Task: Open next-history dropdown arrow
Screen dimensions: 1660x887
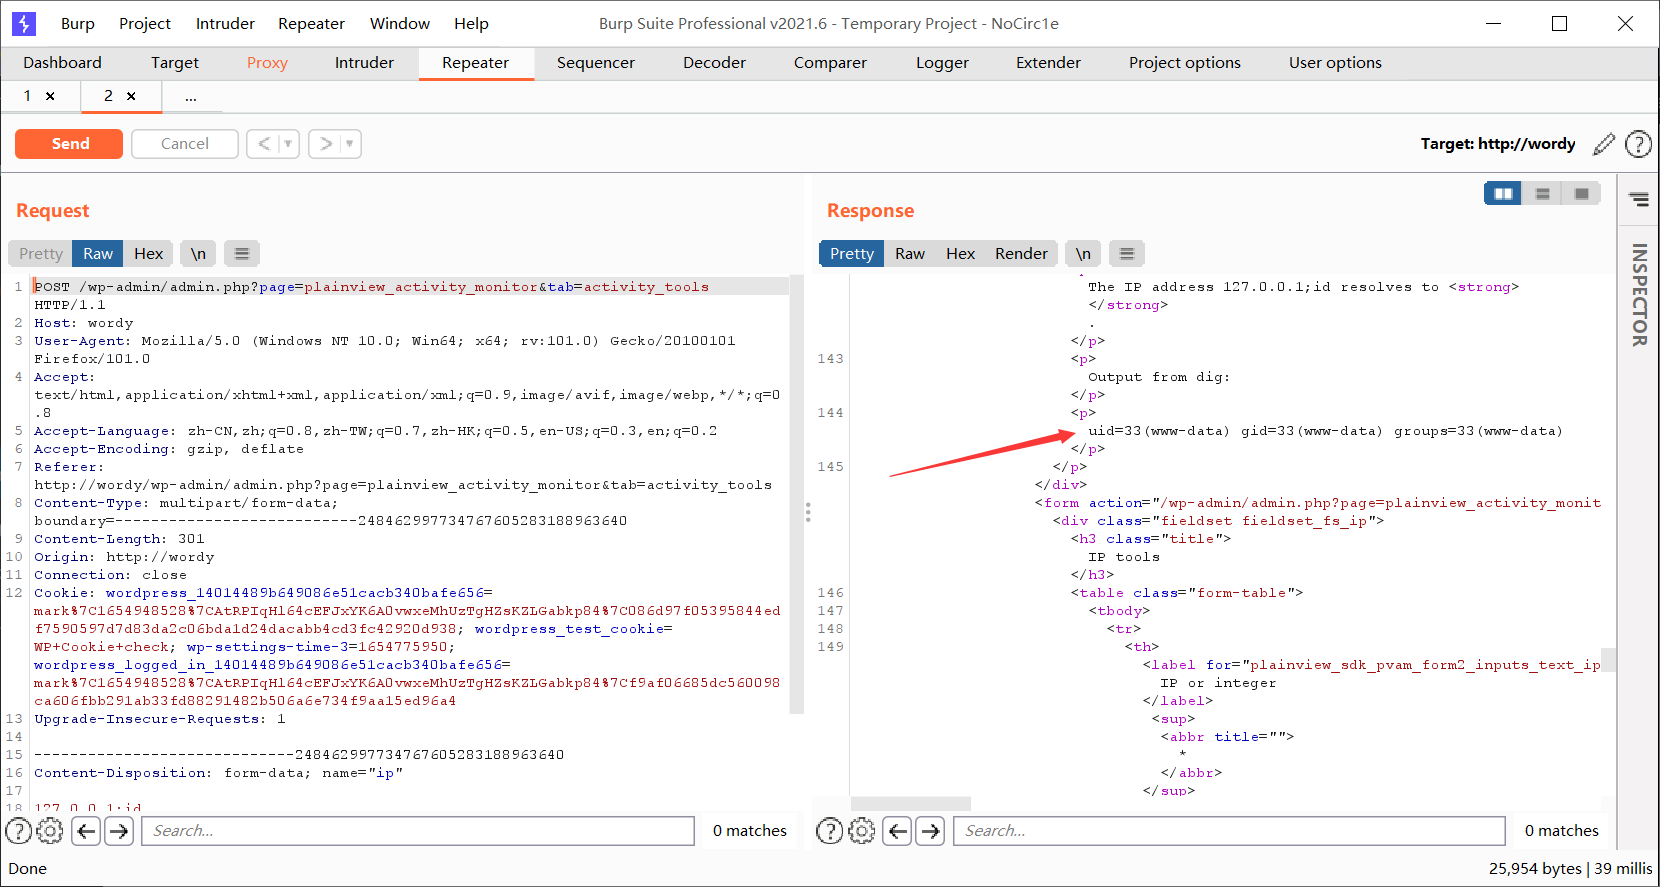Action: coord(350,144)
